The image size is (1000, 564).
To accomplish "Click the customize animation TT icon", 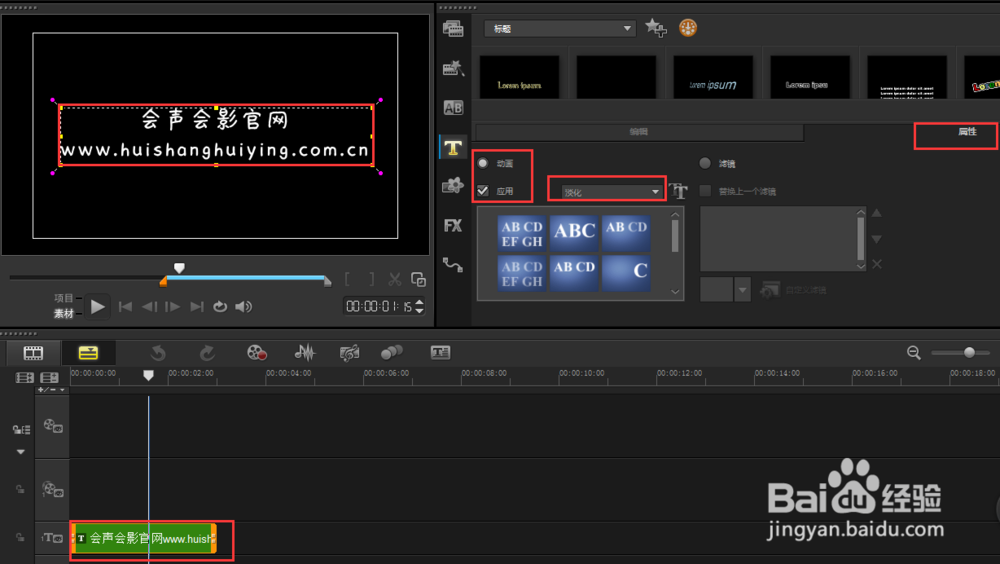I will tap(679, 191).
